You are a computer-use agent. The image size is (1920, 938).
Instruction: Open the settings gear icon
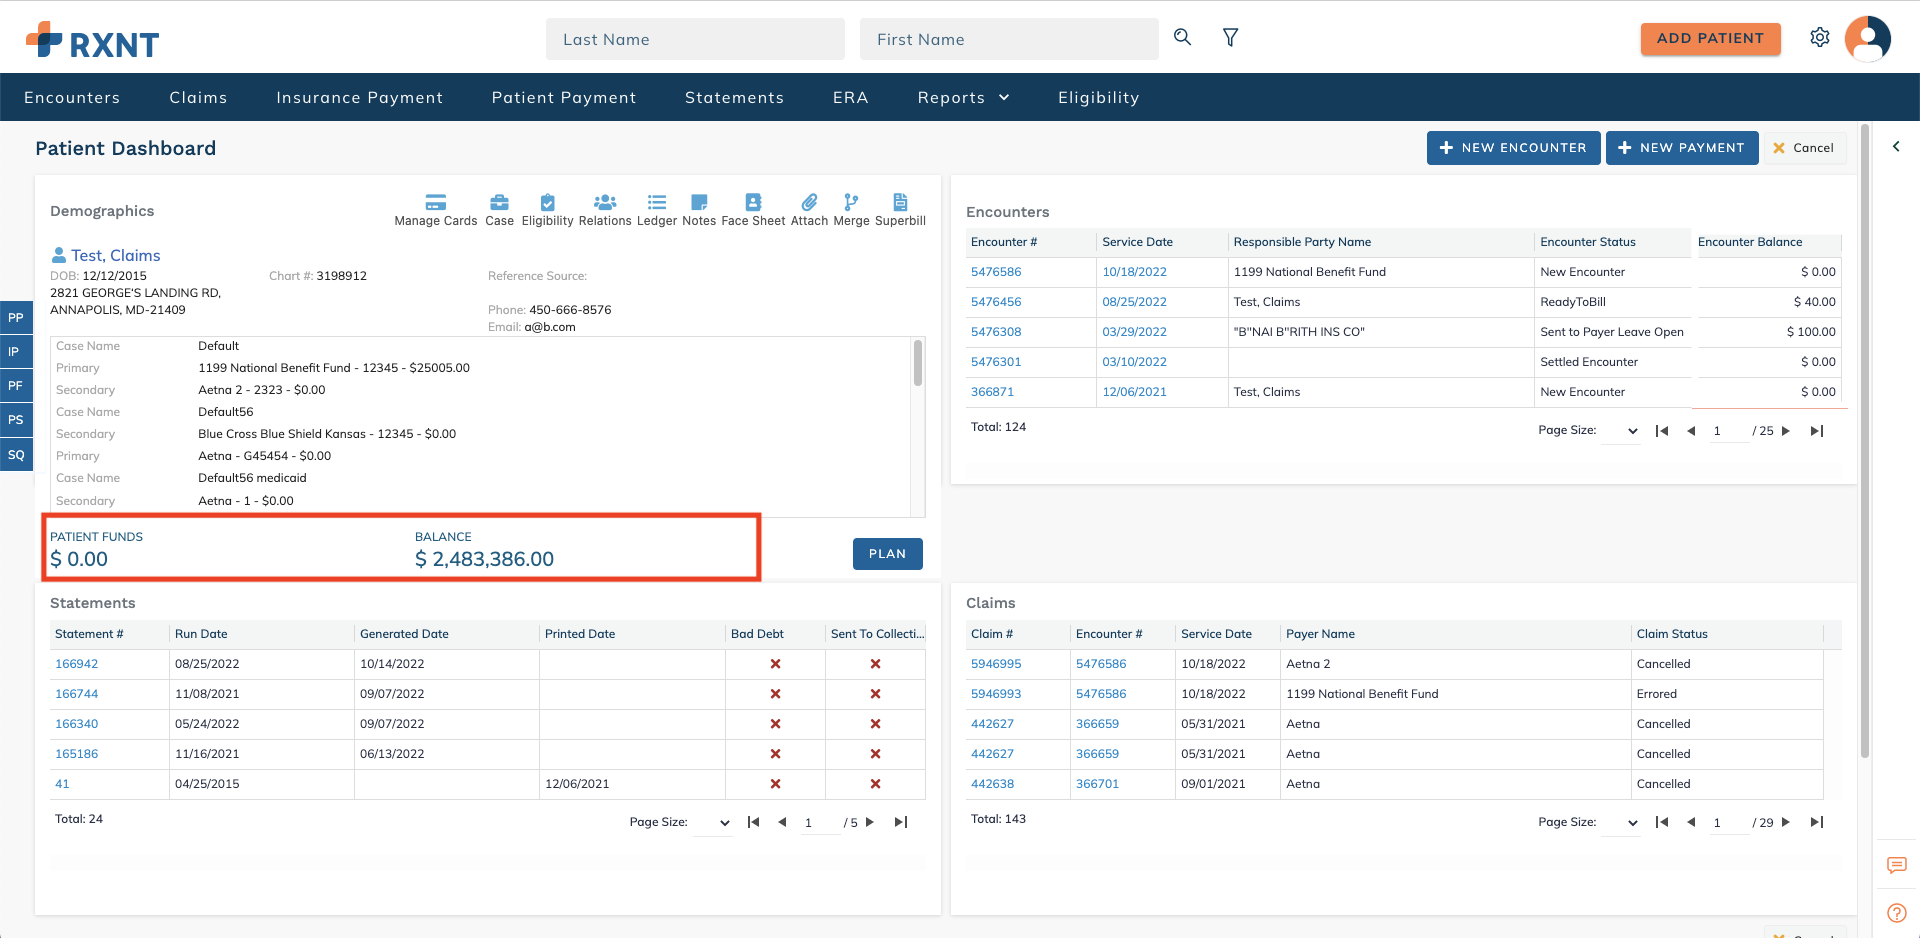1821,37
